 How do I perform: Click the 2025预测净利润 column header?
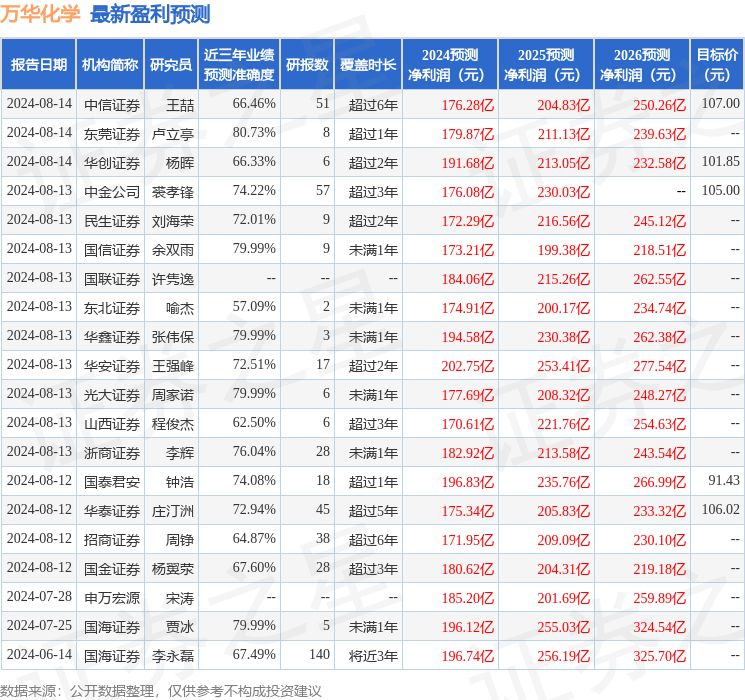click(546, 65)
